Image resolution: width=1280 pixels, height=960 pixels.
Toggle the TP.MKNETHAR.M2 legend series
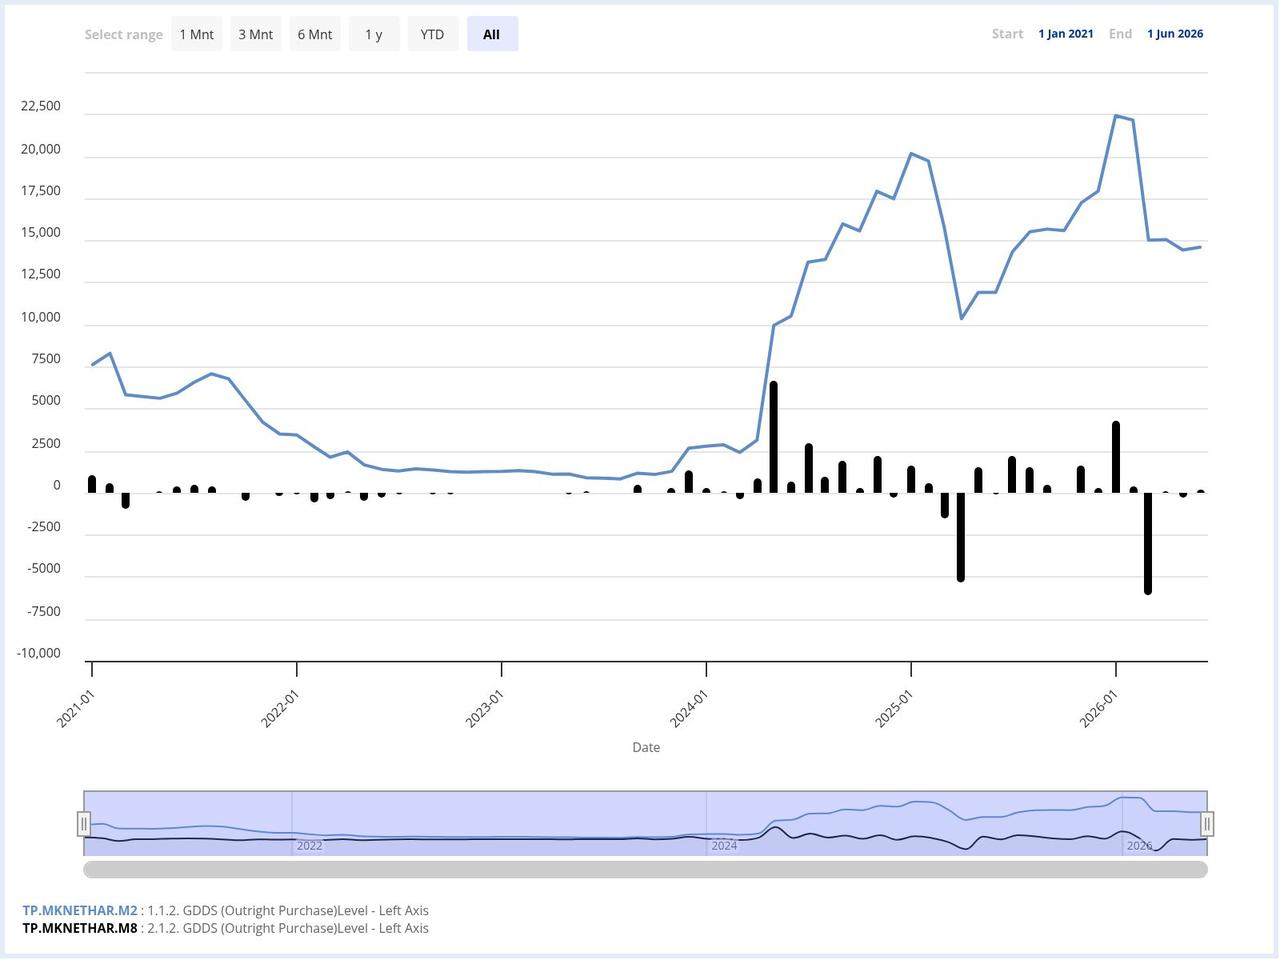point(80,911)
